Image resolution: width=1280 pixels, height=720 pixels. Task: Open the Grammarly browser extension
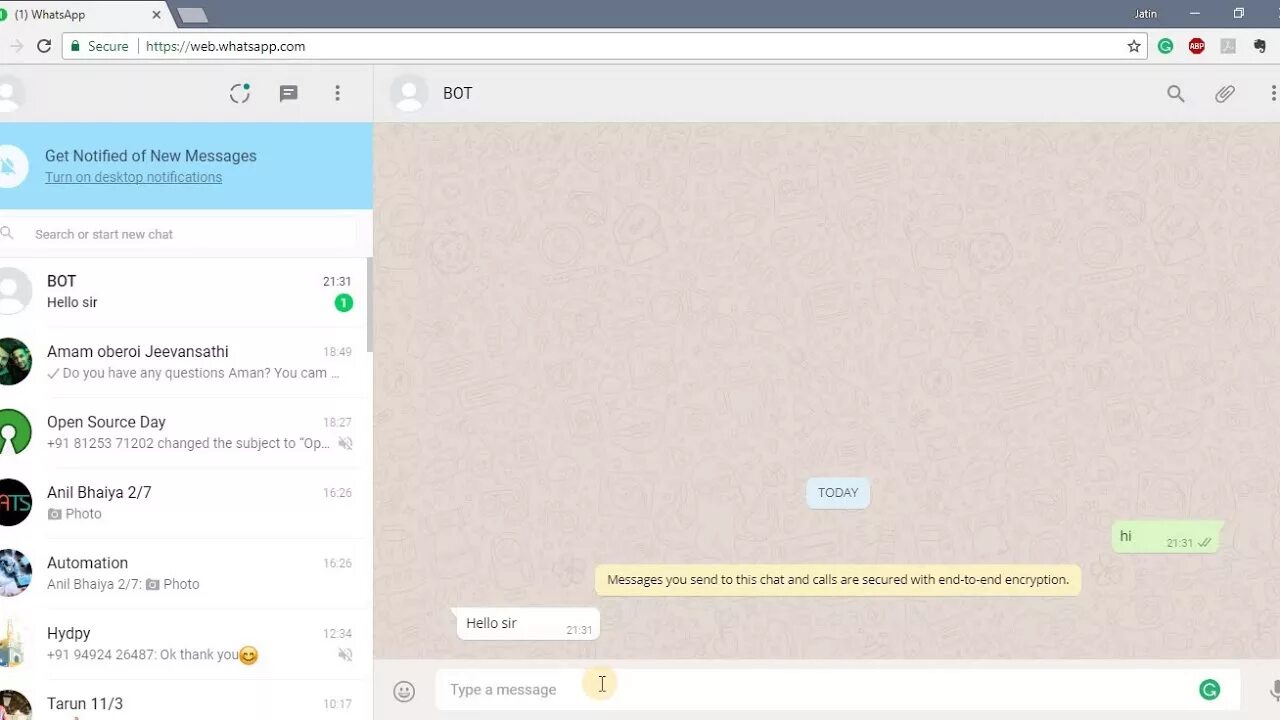(x=1165, y=46)
